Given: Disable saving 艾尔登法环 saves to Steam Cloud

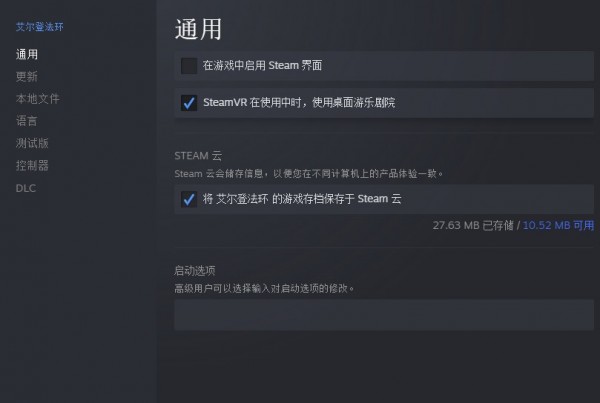Looking at the screenshot, I should pyautogui.click(x=189, y=199).
